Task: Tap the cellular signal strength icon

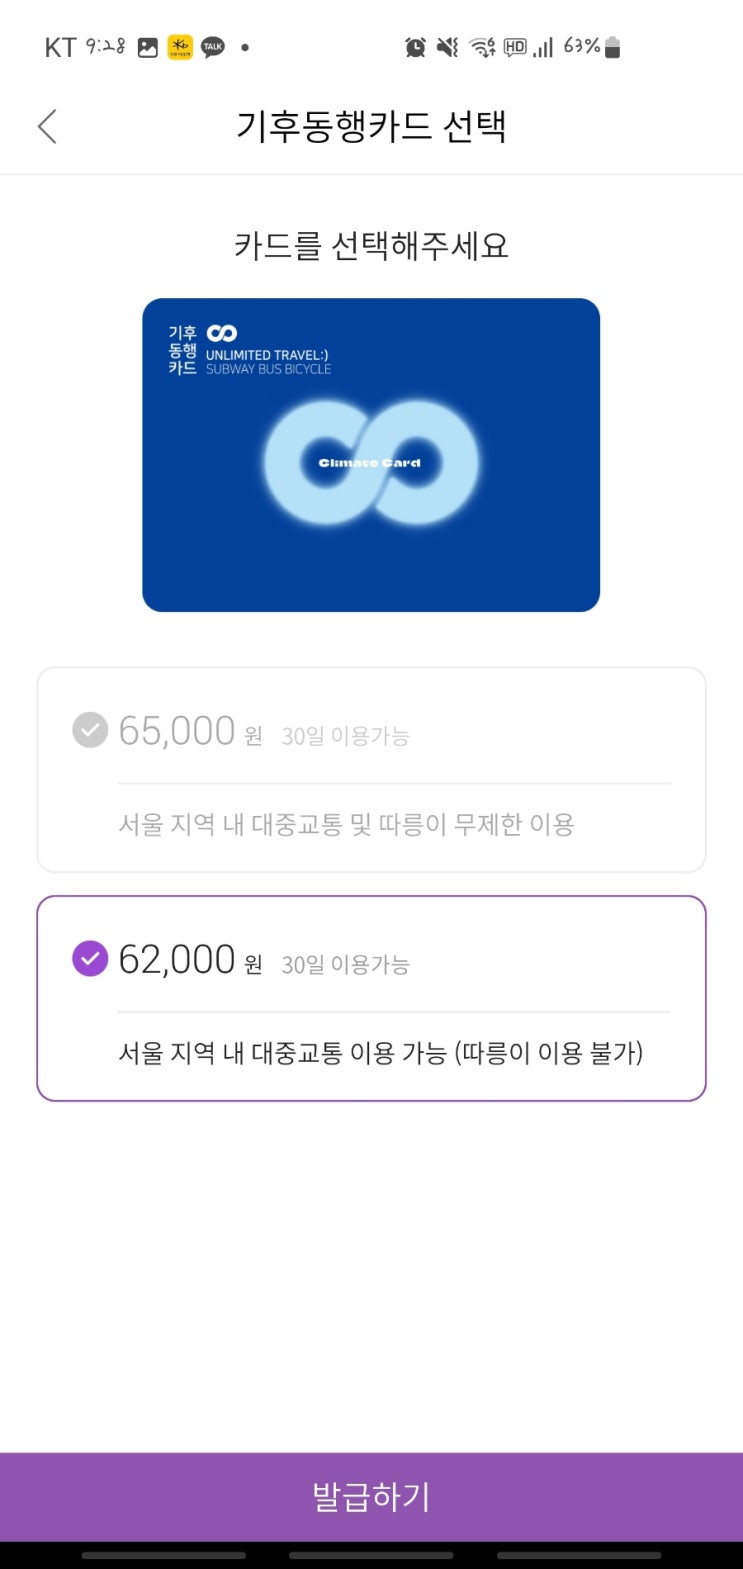Action: point(543,47)
